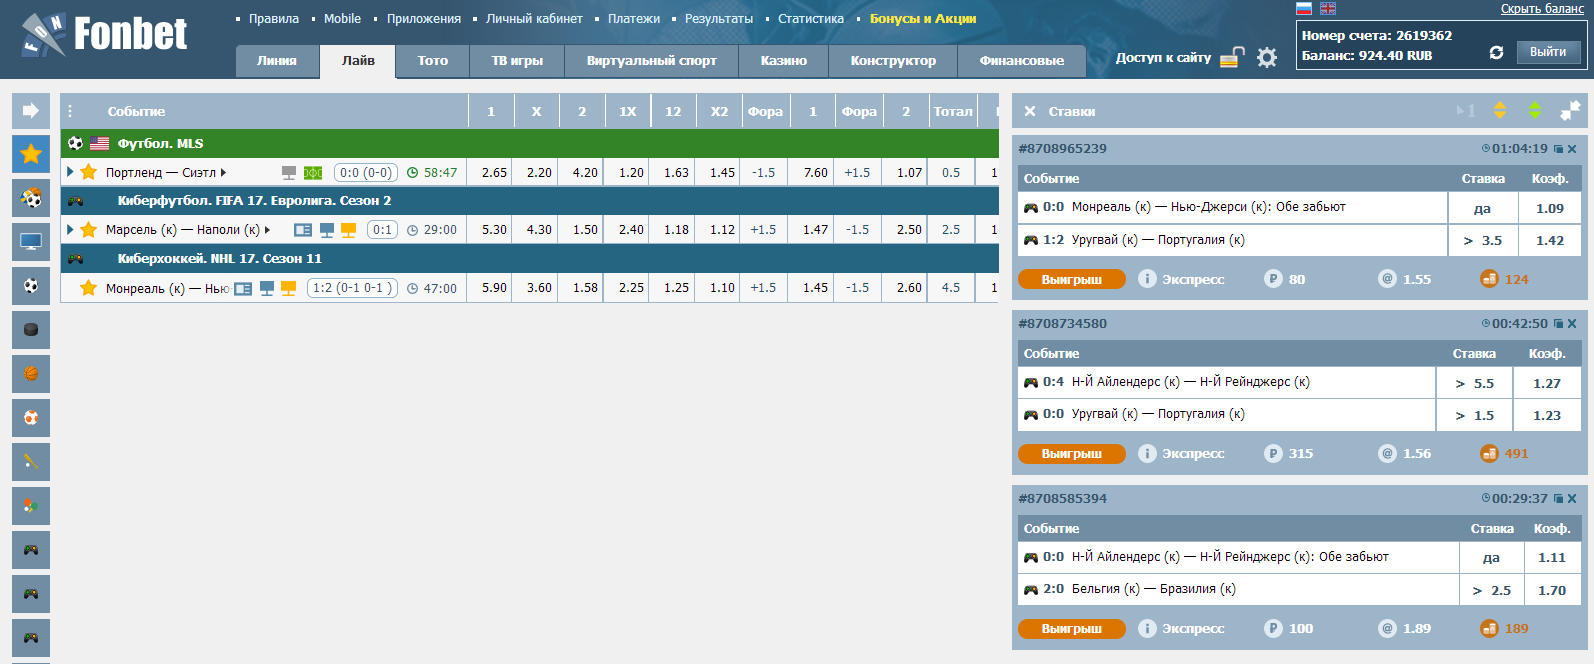Show favorites with the sidebar star icon

pyautogui.click(x=31, y=154)
